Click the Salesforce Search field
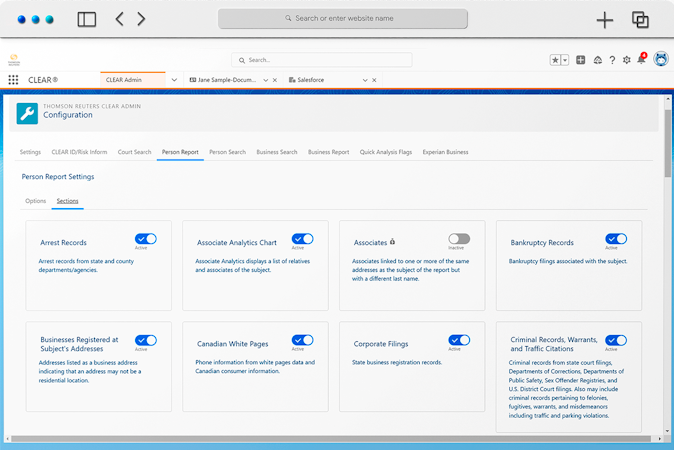 (322, 60)
